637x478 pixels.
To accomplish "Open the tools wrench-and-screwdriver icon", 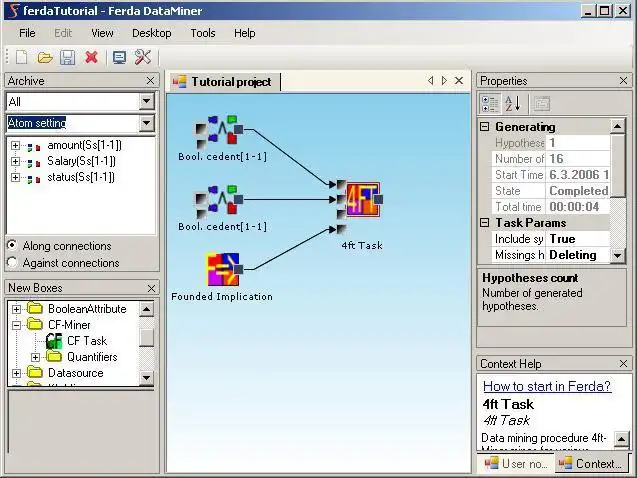I will pos(143,57).
